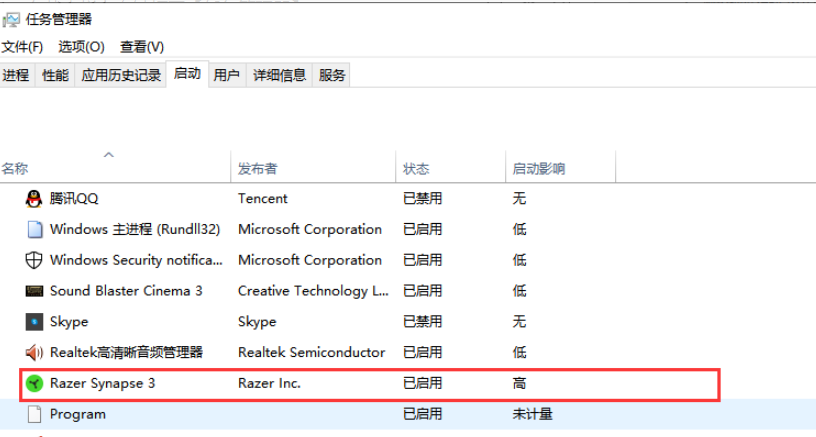Select the Windows Rundll32 file icon
The width and height of the screenshot is (816, 437).
34,229
